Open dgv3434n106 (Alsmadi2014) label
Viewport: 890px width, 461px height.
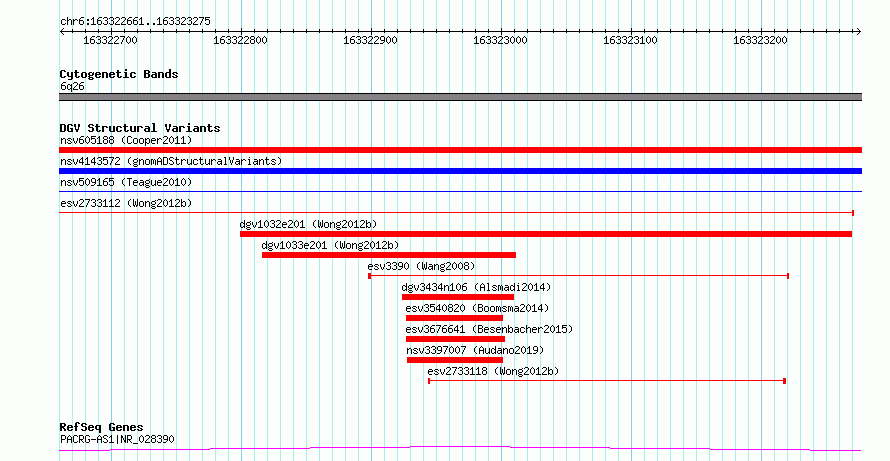[476, 287]
